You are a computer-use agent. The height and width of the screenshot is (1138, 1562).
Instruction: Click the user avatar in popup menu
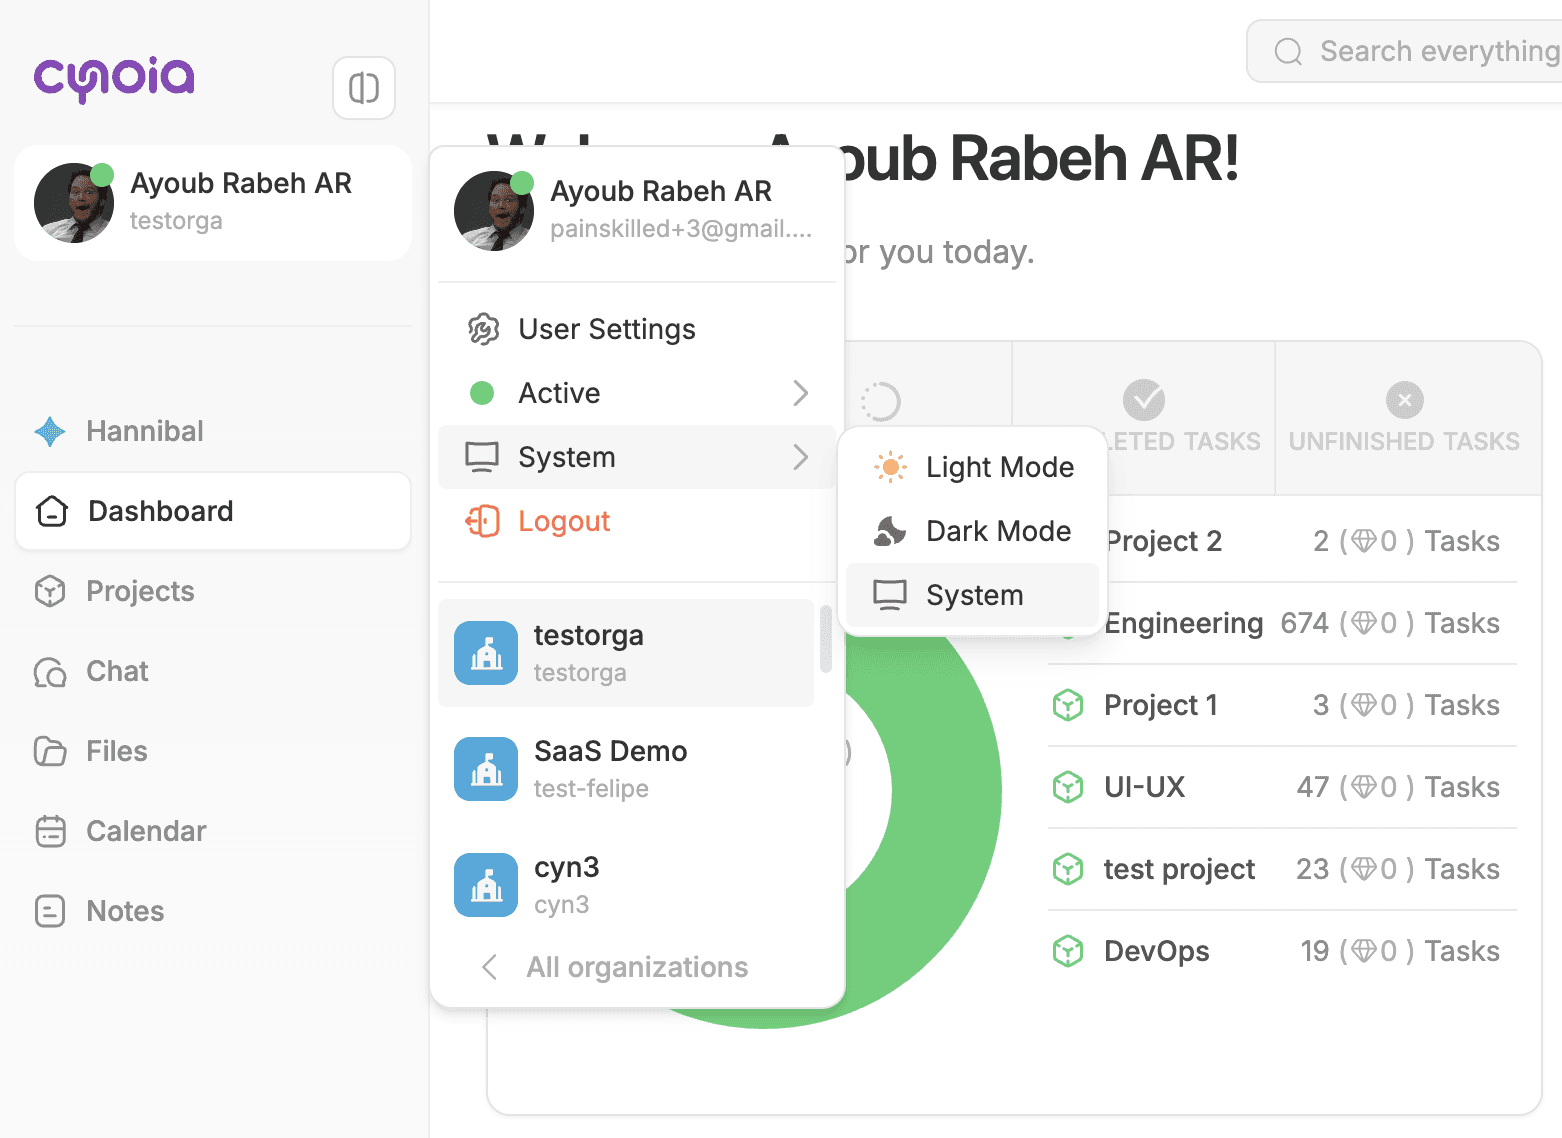point(494,211)
